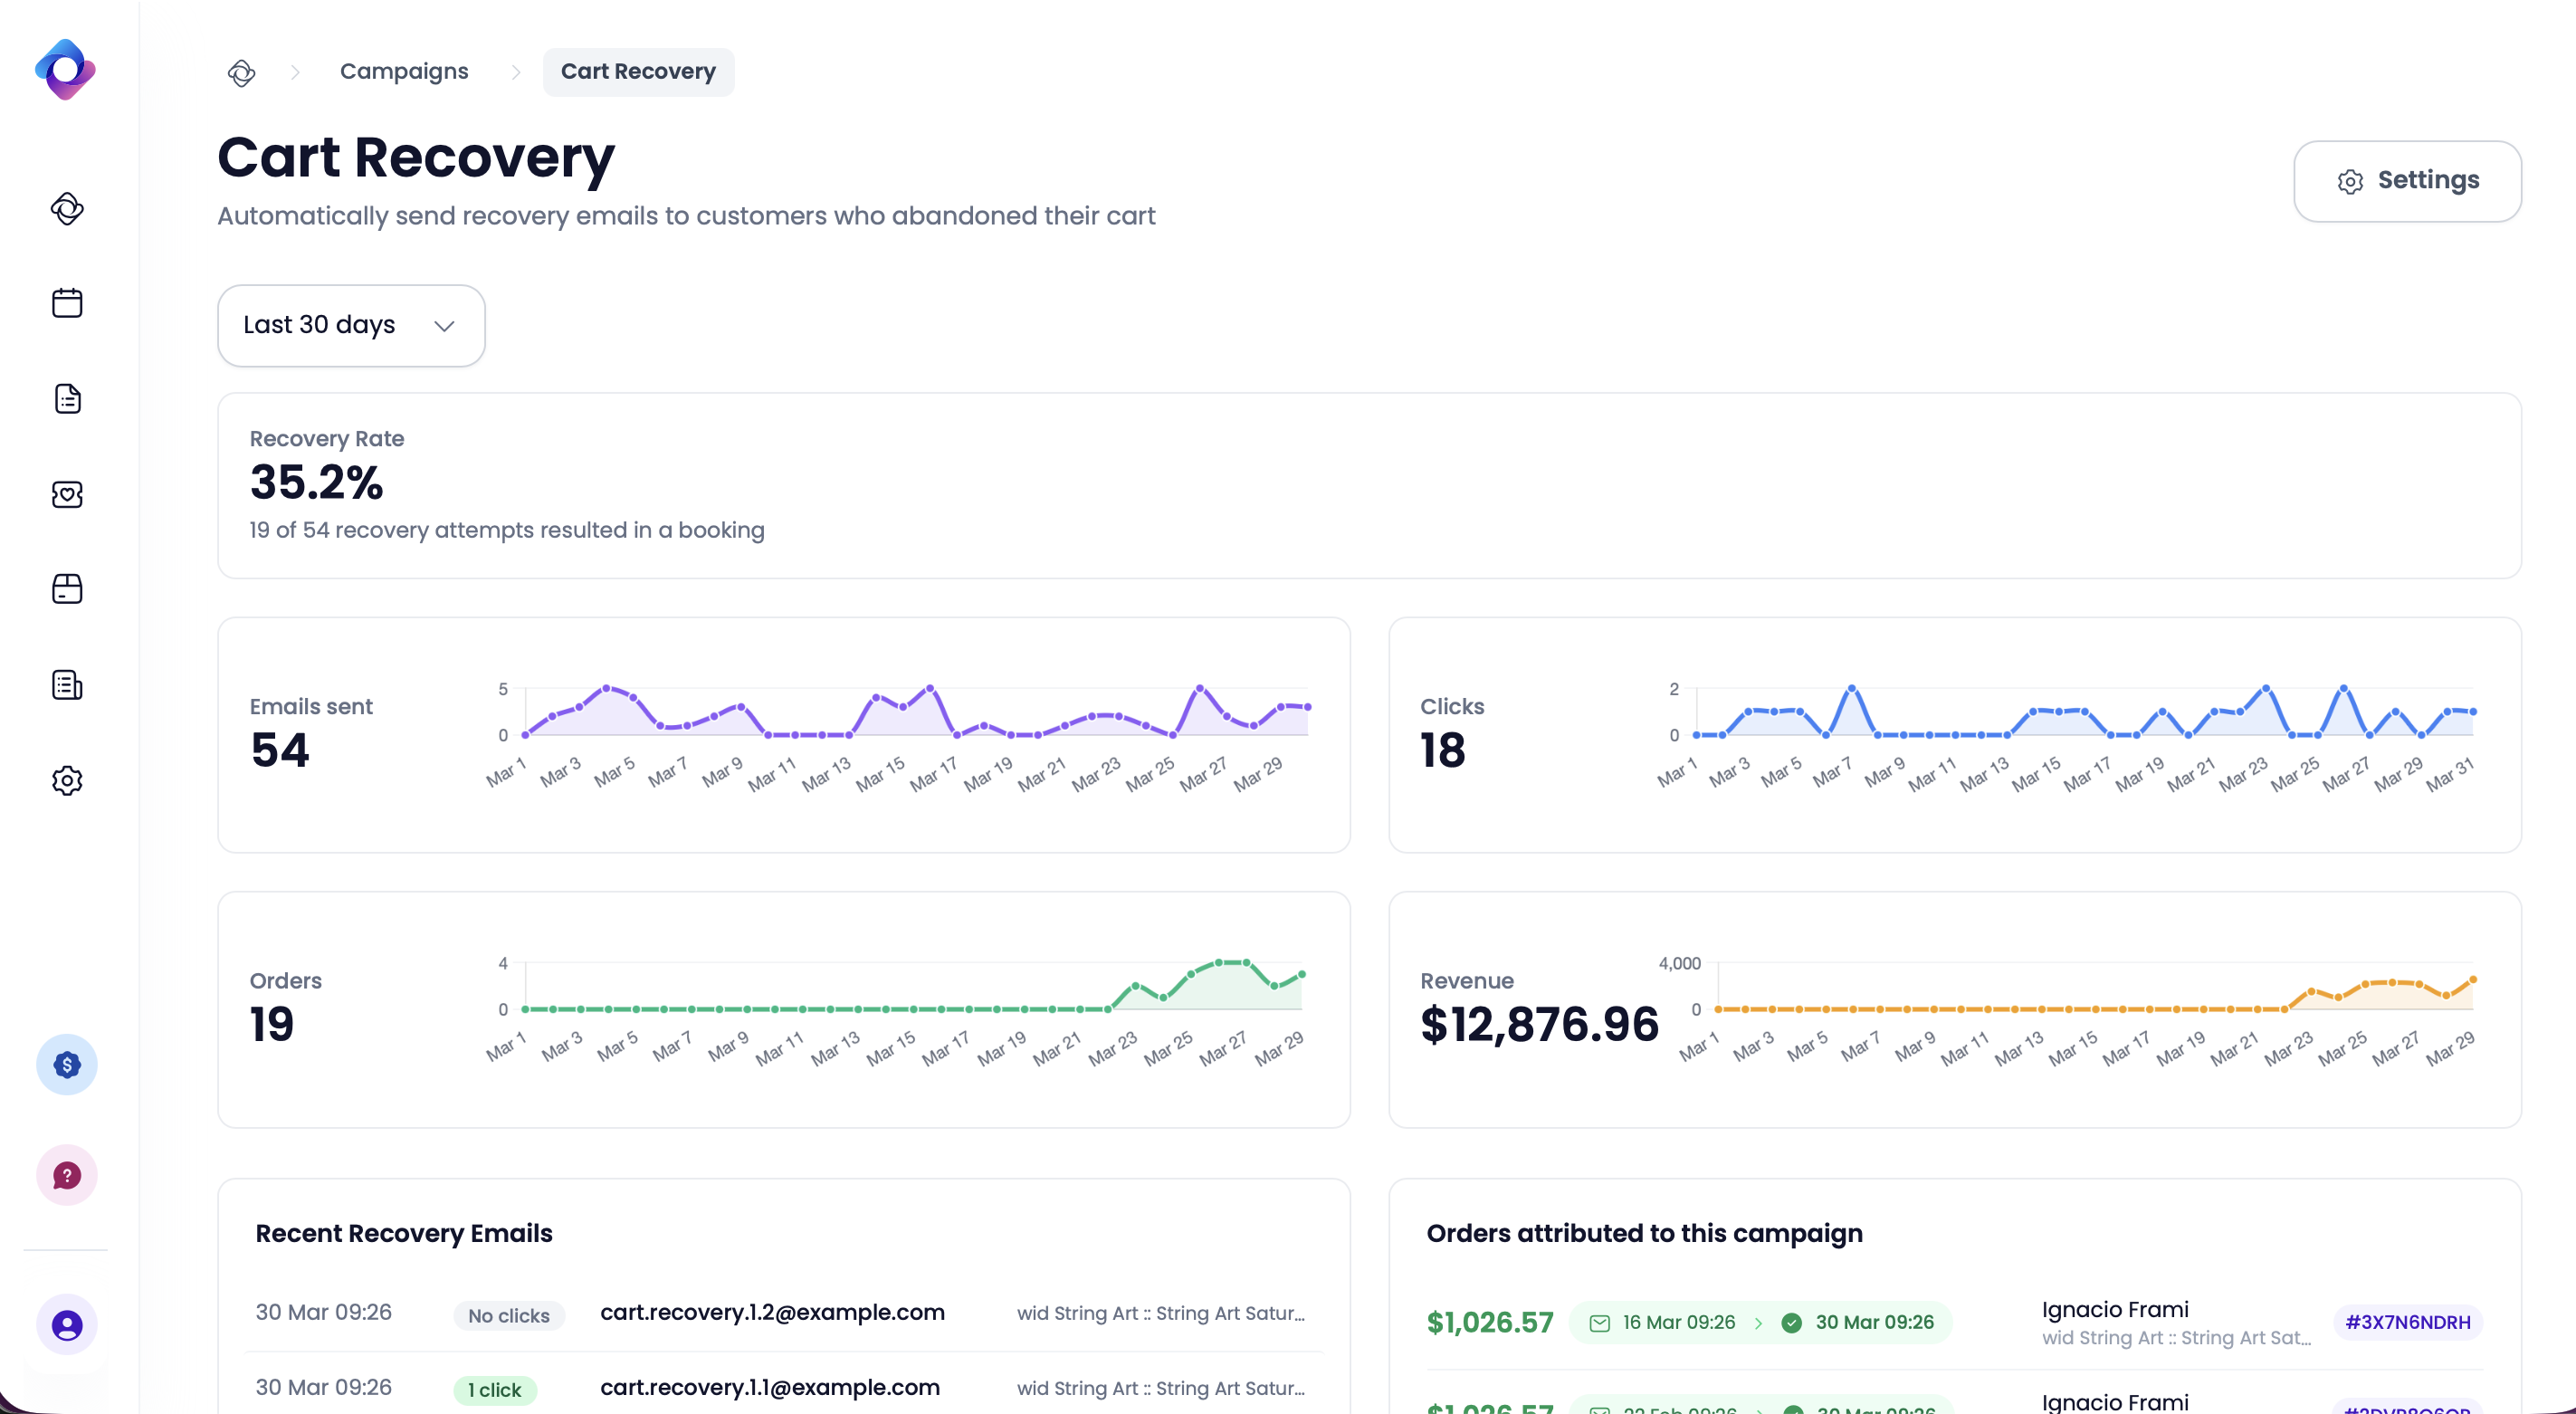Open the help question mark icon
2576x1414 pixels.
click(67, 1175)
